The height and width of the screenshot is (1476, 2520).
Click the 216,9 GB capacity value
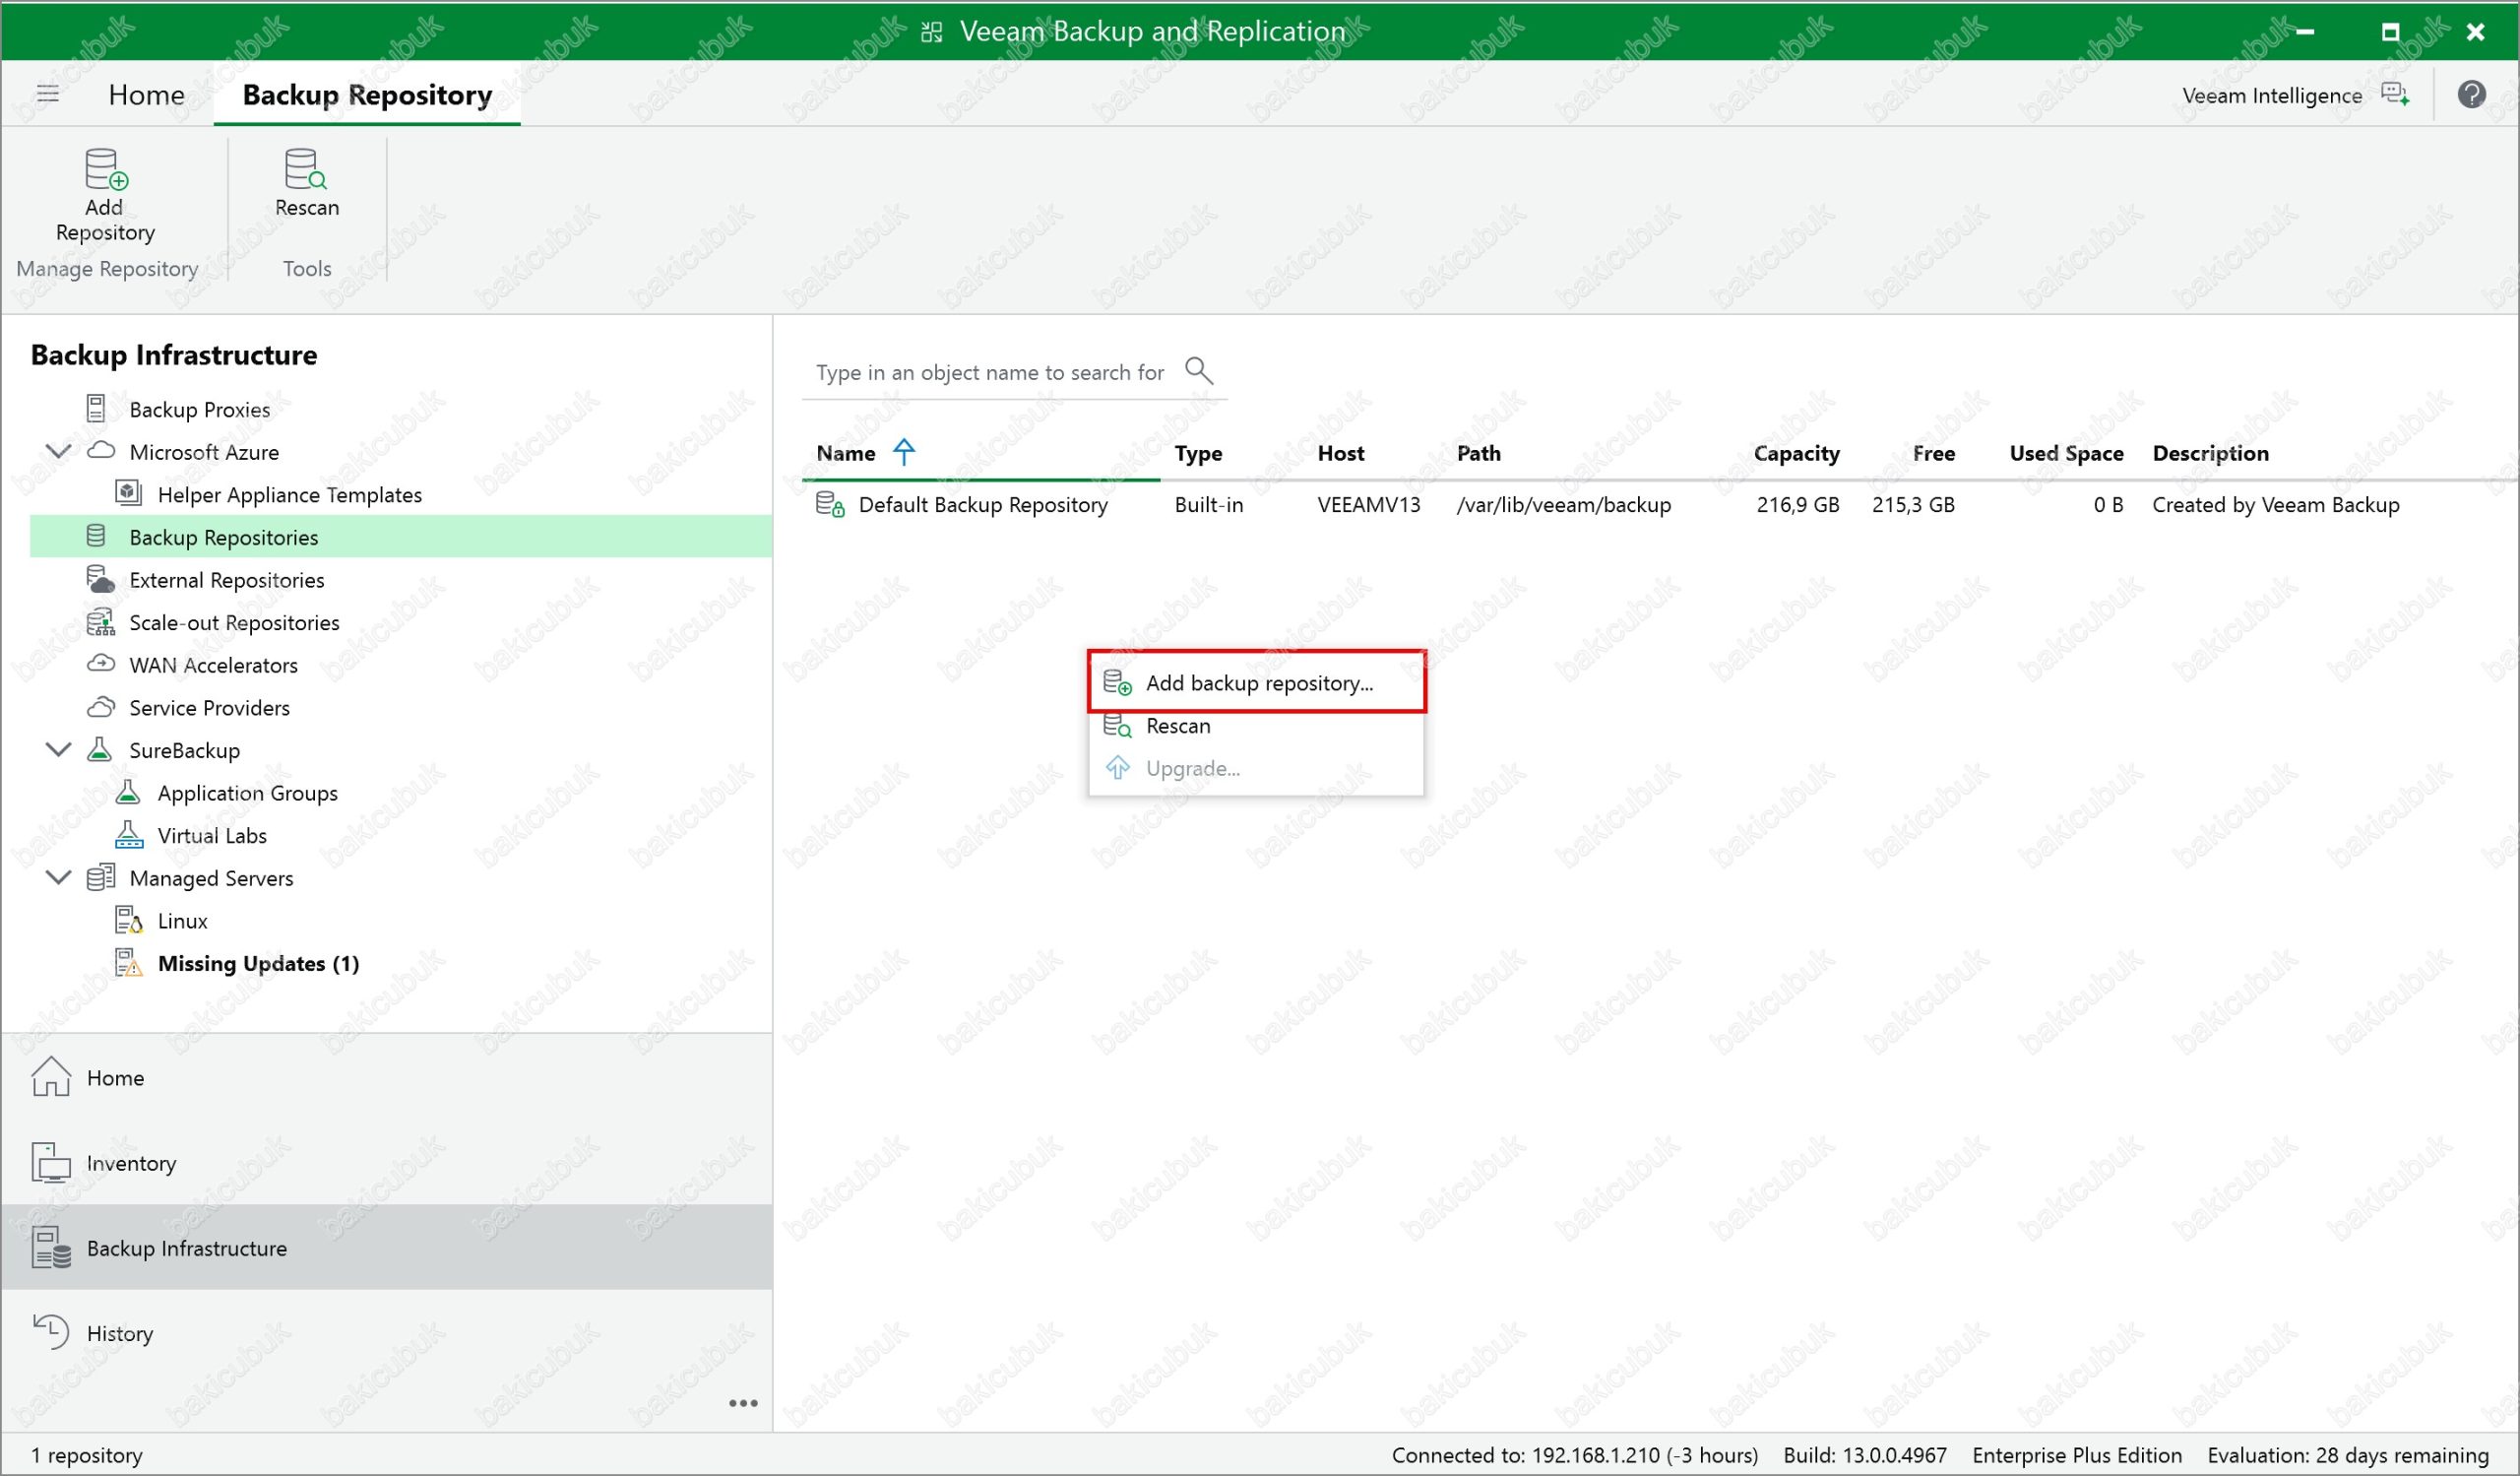[x=1798, y=504]
